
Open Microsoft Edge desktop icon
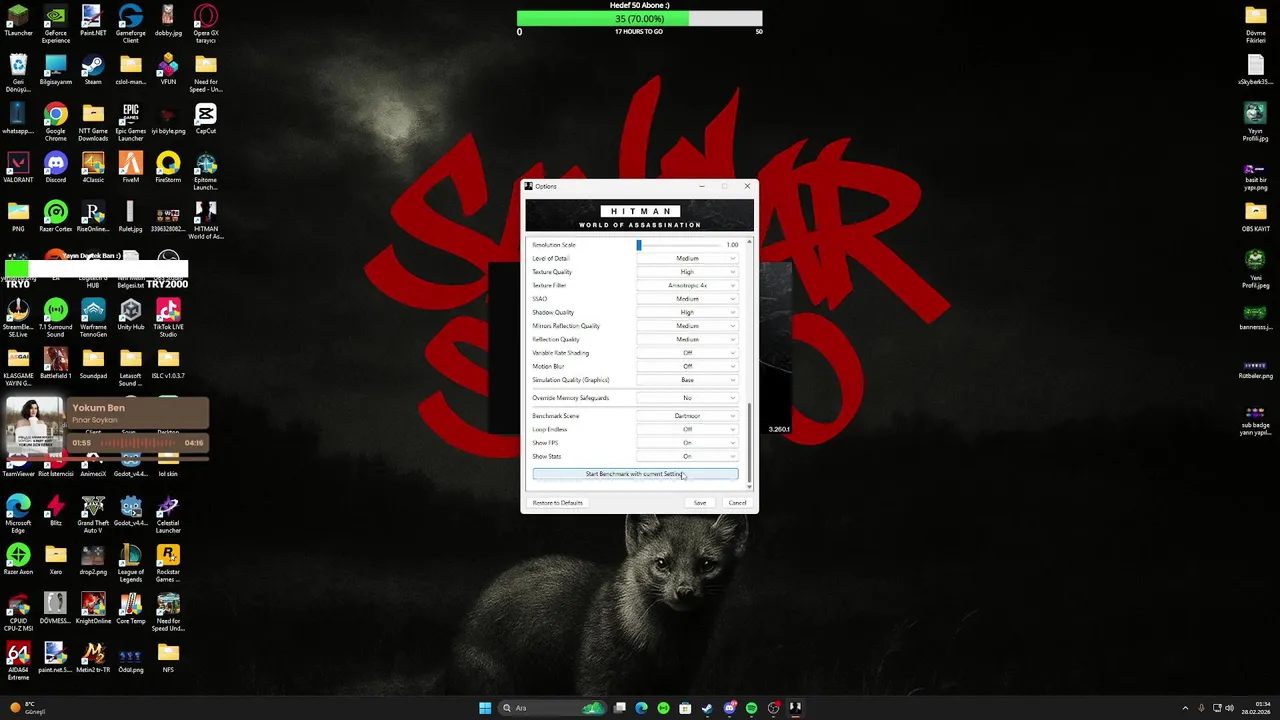point(18,514)
